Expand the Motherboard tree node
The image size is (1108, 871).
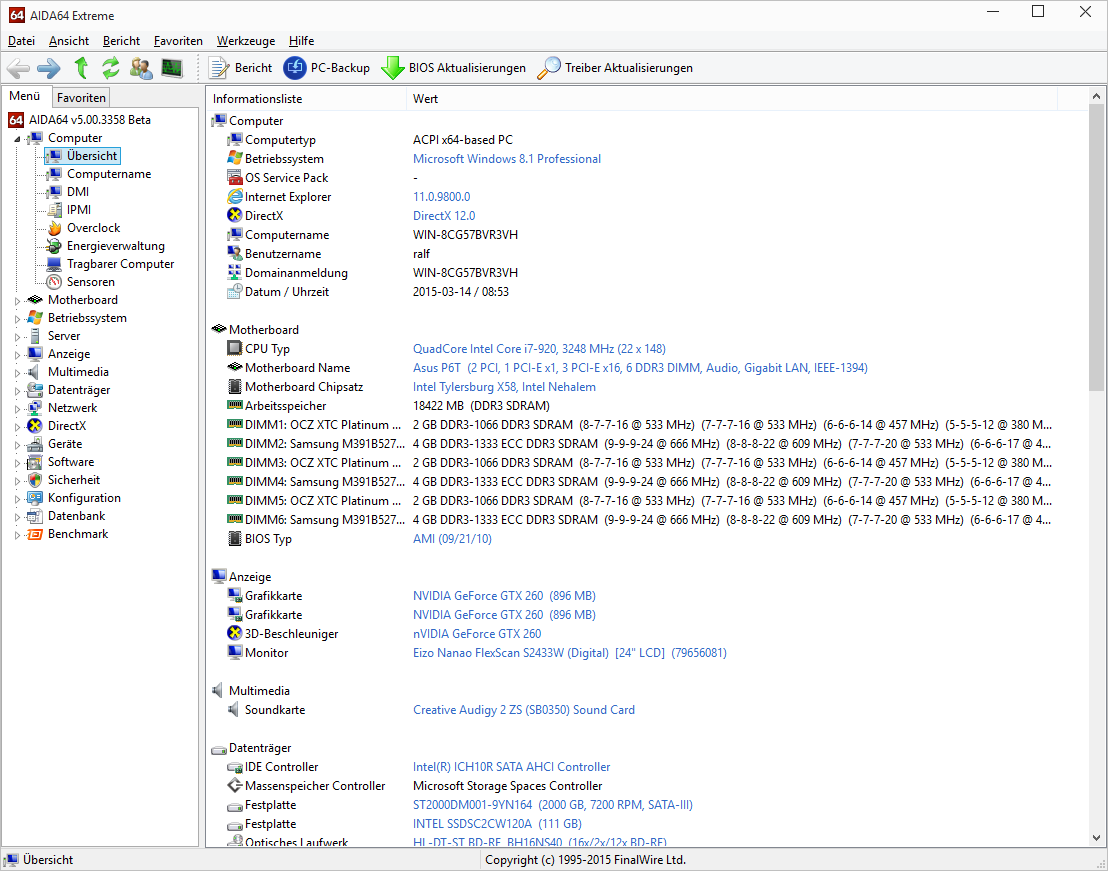click(x=18, y=301)
